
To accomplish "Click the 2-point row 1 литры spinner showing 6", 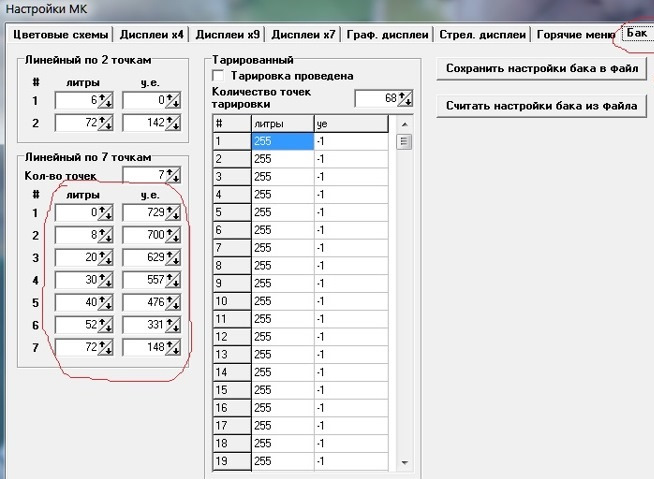I will tap(105, 101).
